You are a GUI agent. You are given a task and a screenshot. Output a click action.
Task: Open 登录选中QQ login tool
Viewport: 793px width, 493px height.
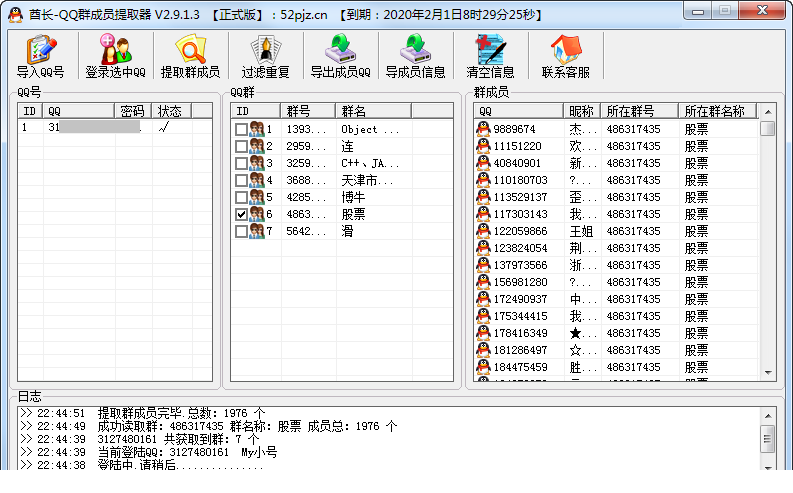tap(115, 56)
